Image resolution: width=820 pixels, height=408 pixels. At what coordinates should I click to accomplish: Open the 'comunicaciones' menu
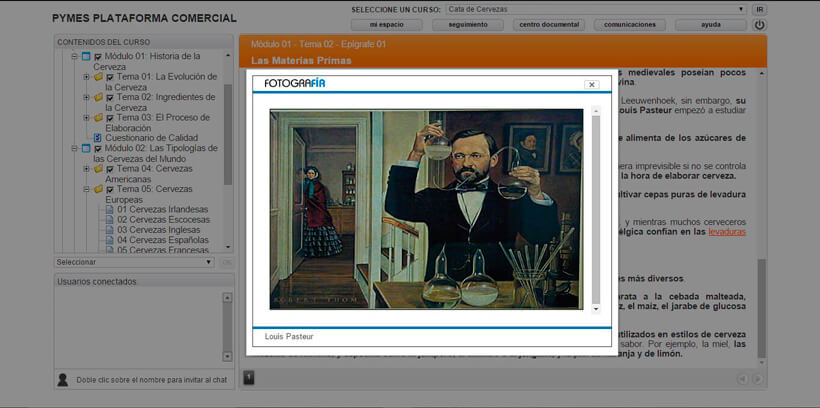pos(630,25)
